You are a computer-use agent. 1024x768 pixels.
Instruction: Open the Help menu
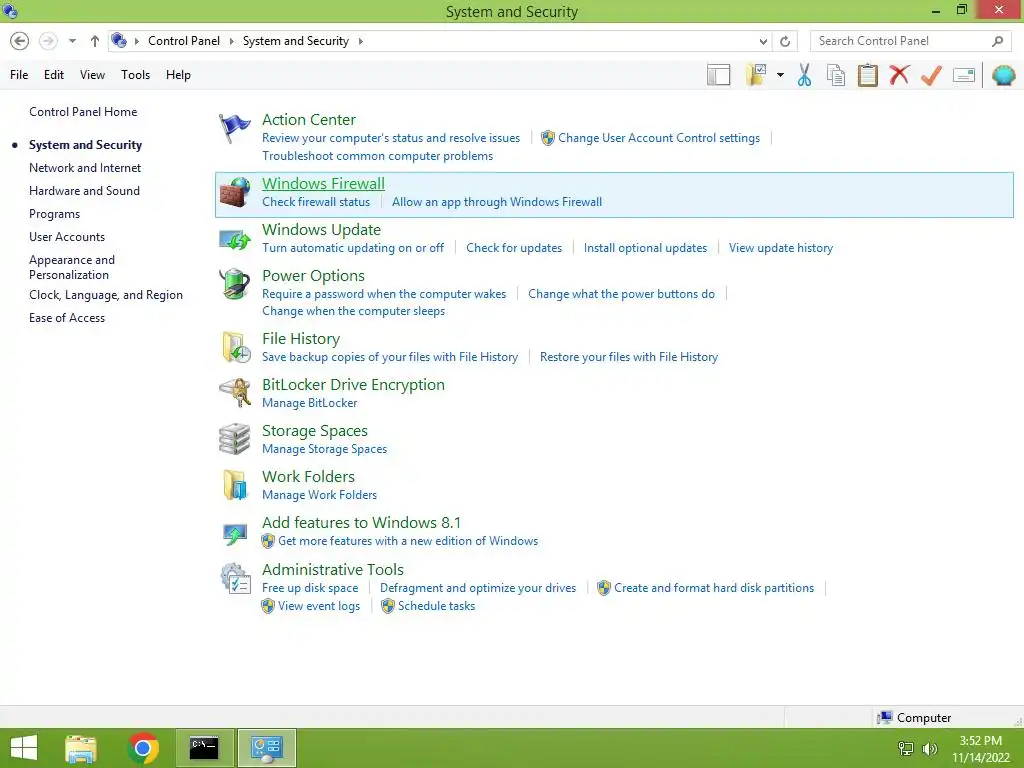[x=178, y=75]
